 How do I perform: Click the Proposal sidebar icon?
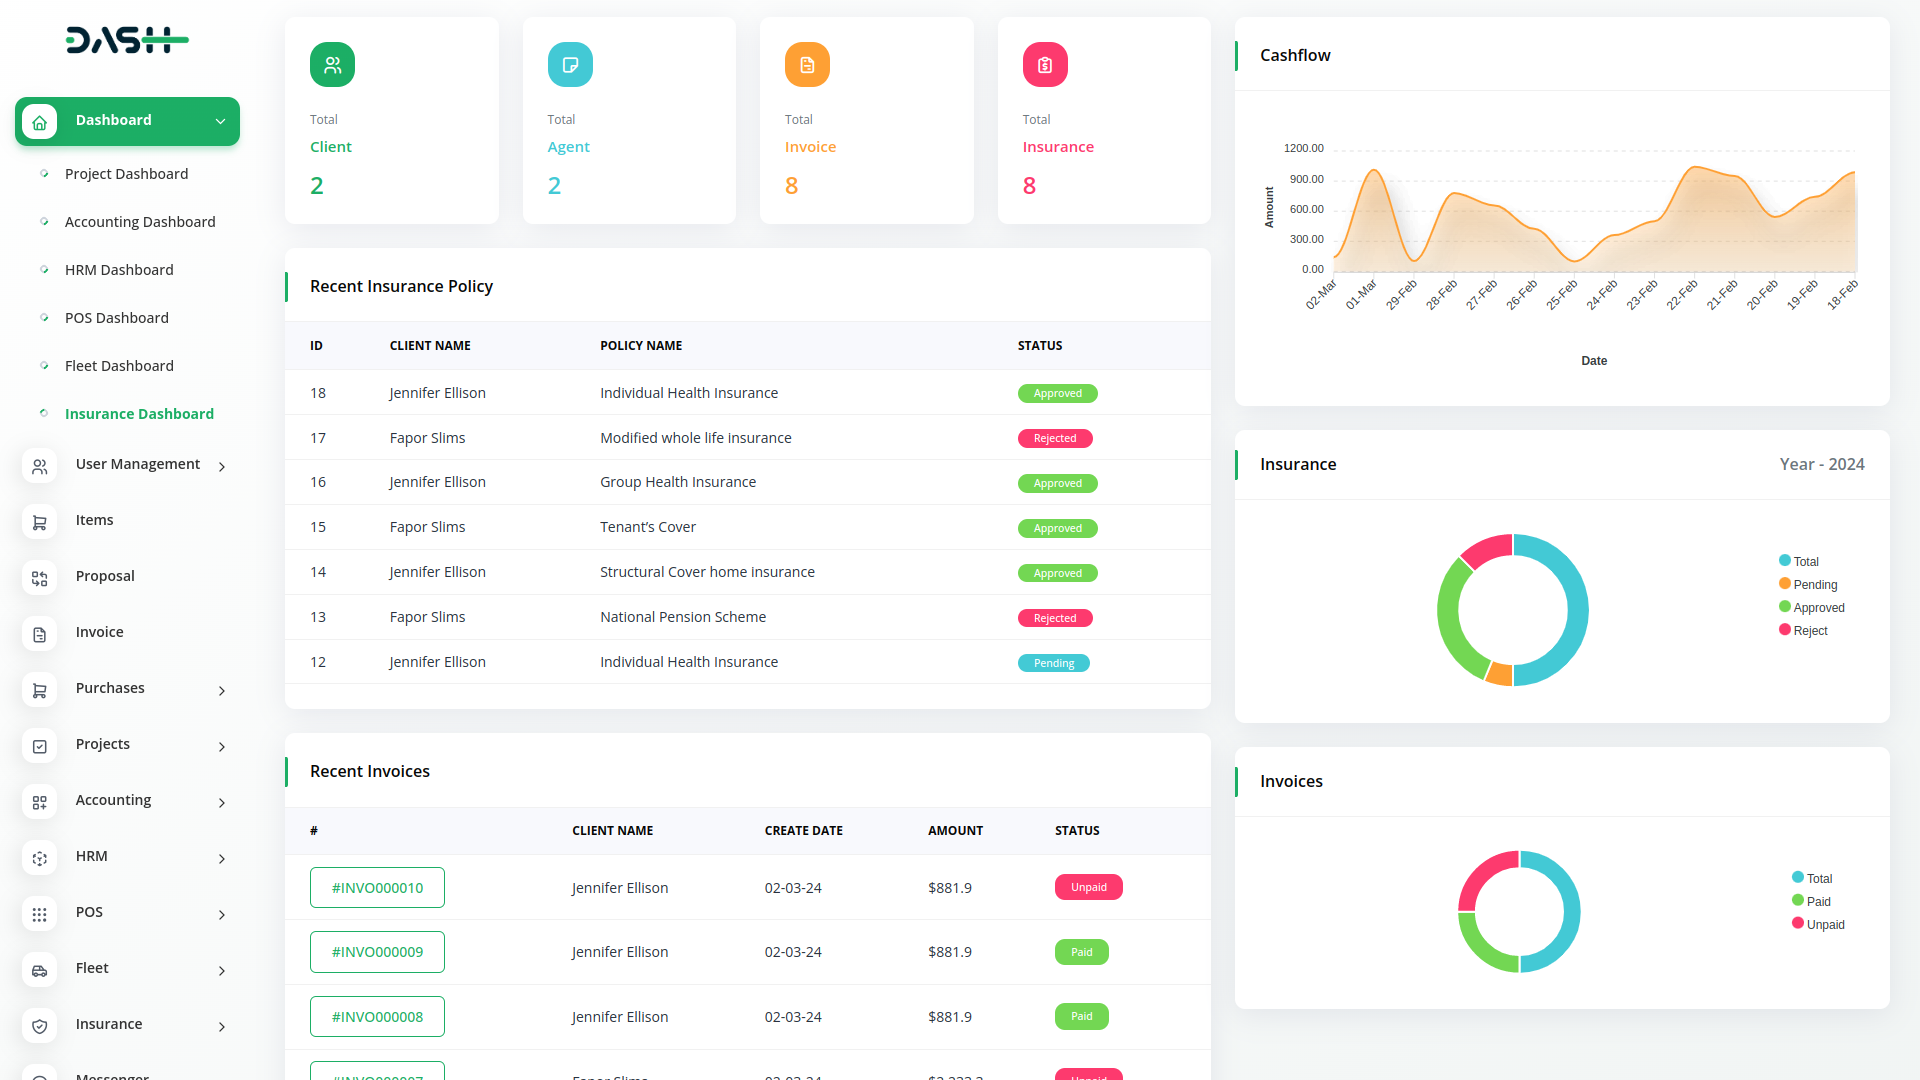[40, 578]
